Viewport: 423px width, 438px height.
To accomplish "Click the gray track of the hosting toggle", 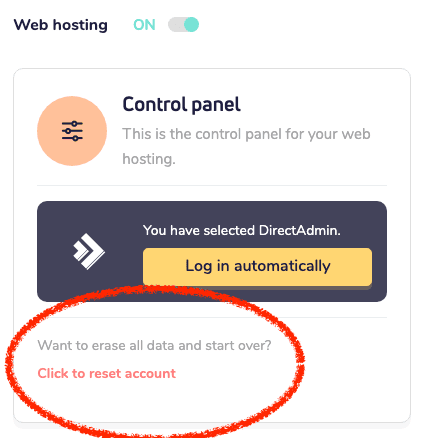I will 175,25.
